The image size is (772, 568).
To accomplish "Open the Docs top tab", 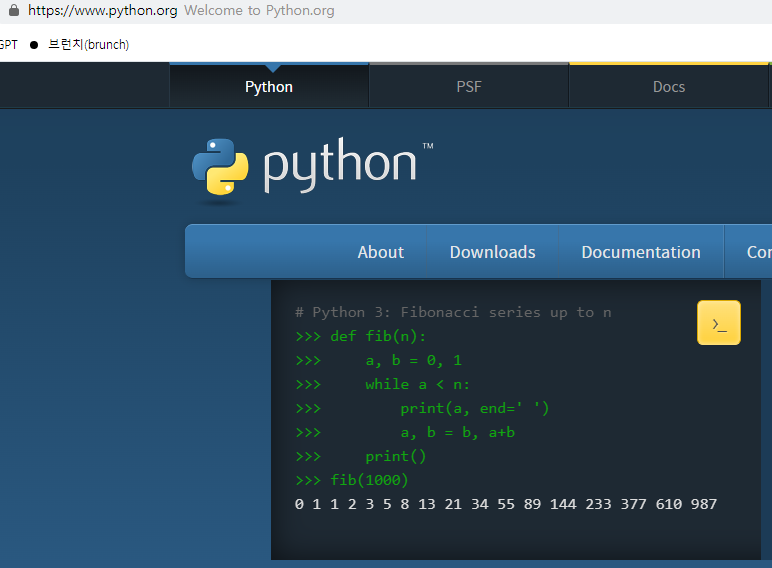I will coord(669,86).
